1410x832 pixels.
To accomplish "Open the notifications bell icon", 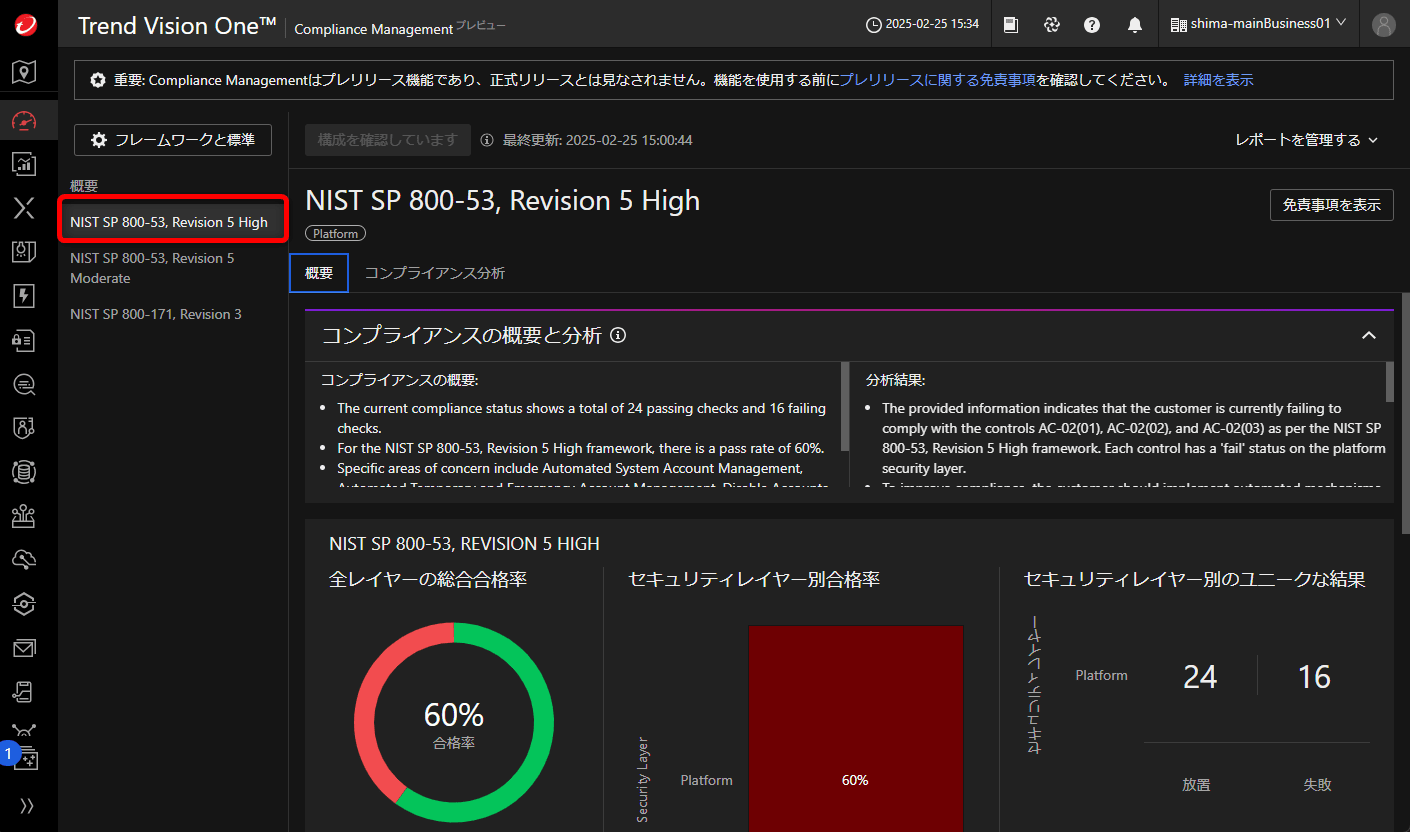I will pos(1135,25).
